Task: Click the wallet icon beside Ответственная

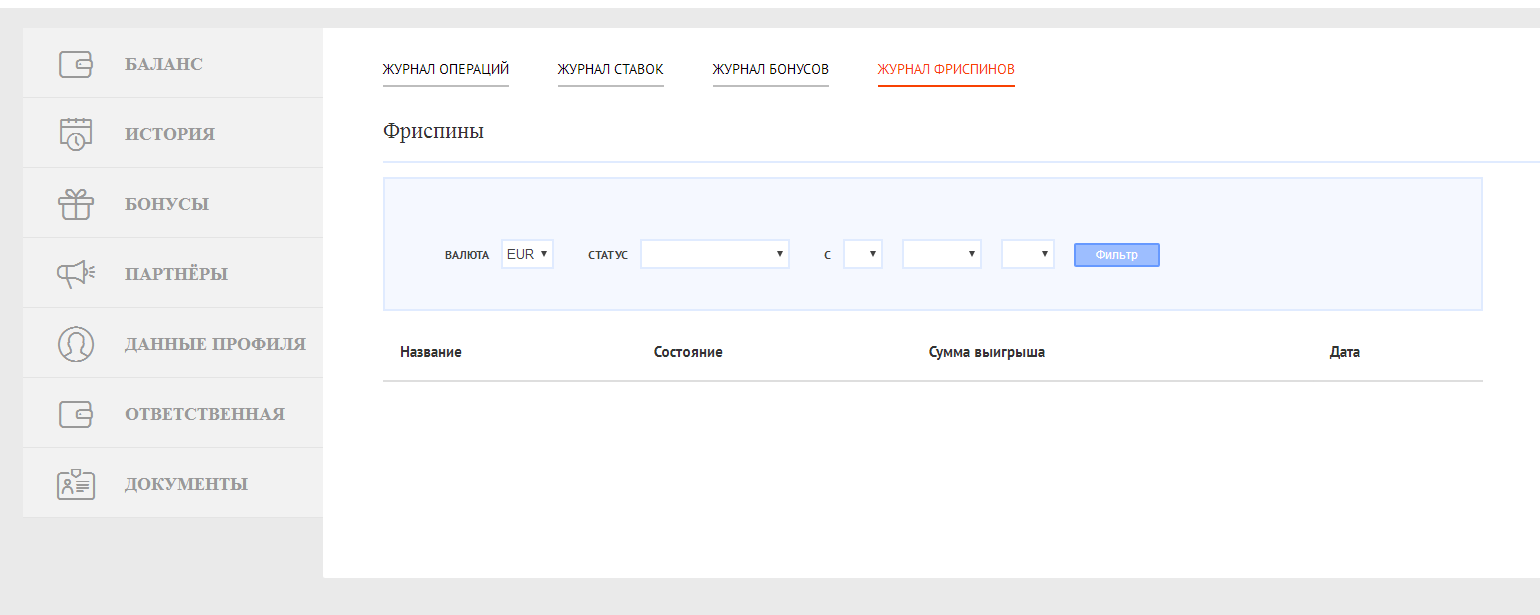Action: [76, 414]
